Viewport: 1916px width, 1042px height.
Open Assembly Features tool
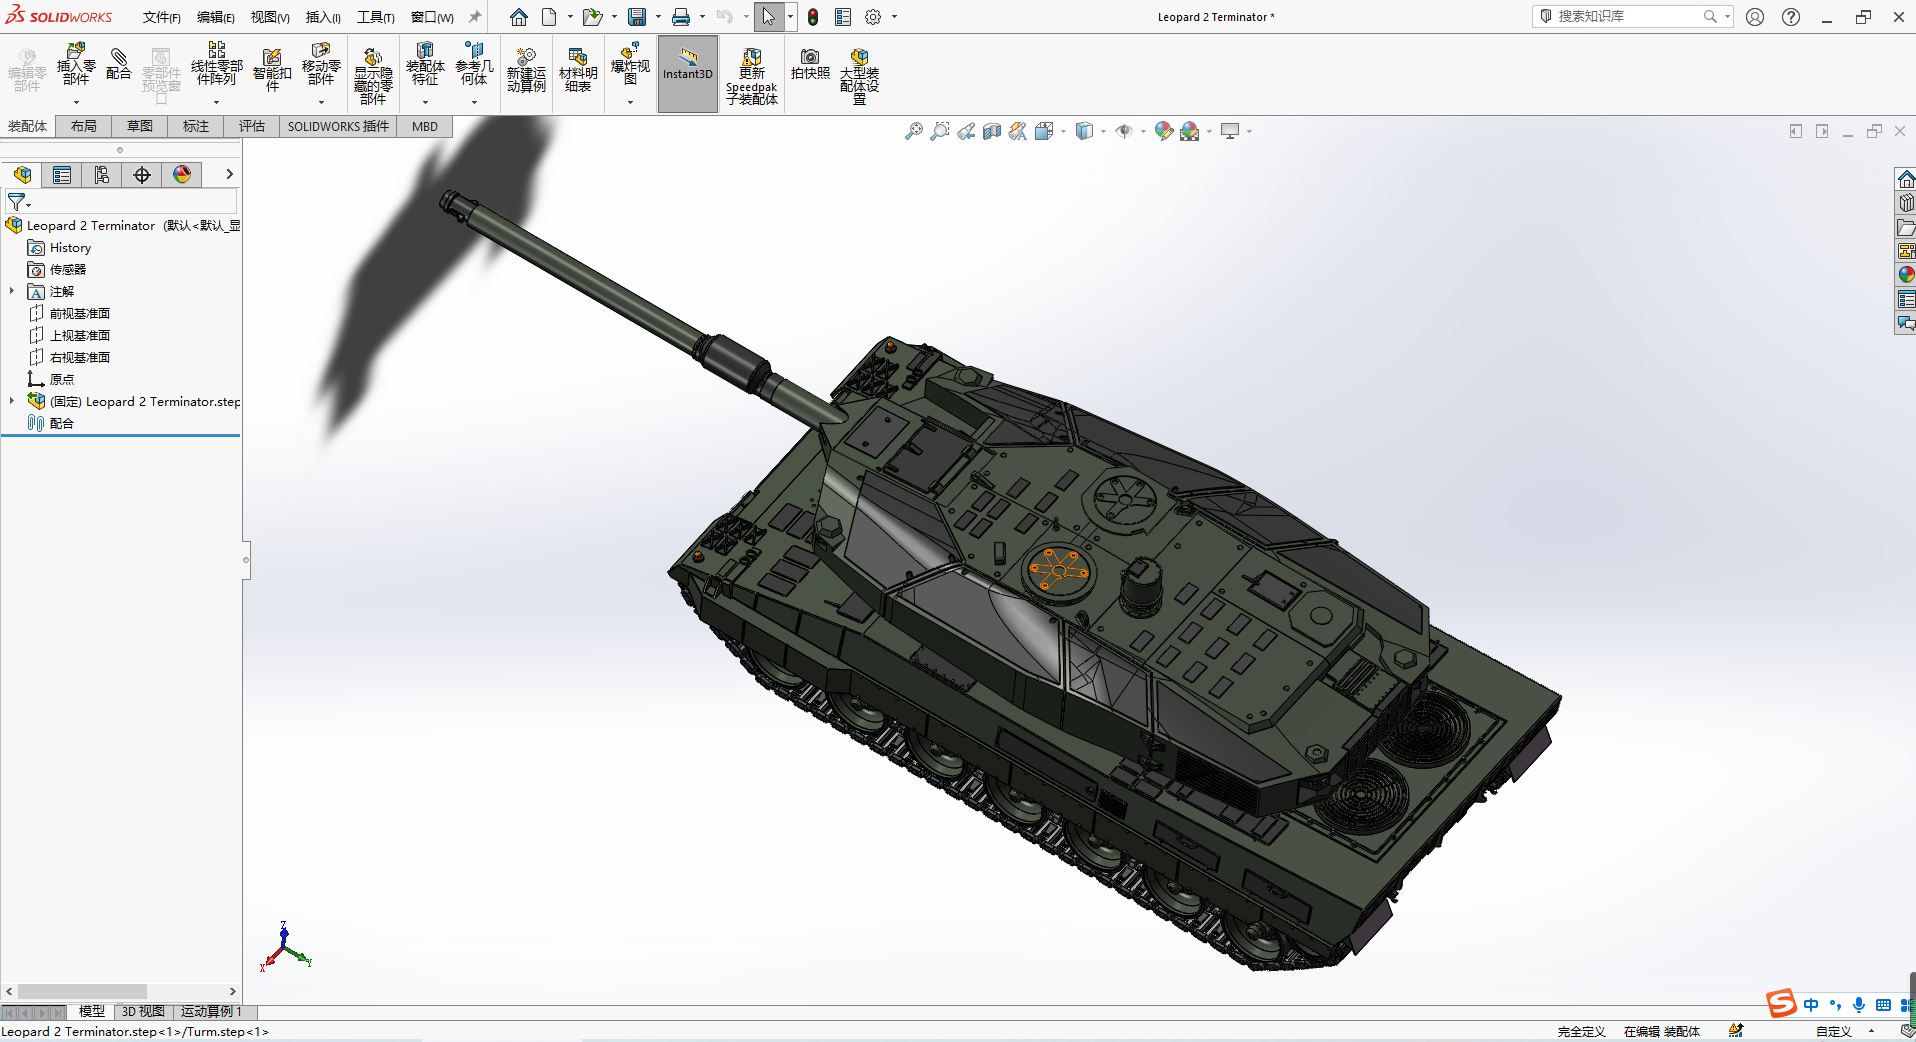425,64
